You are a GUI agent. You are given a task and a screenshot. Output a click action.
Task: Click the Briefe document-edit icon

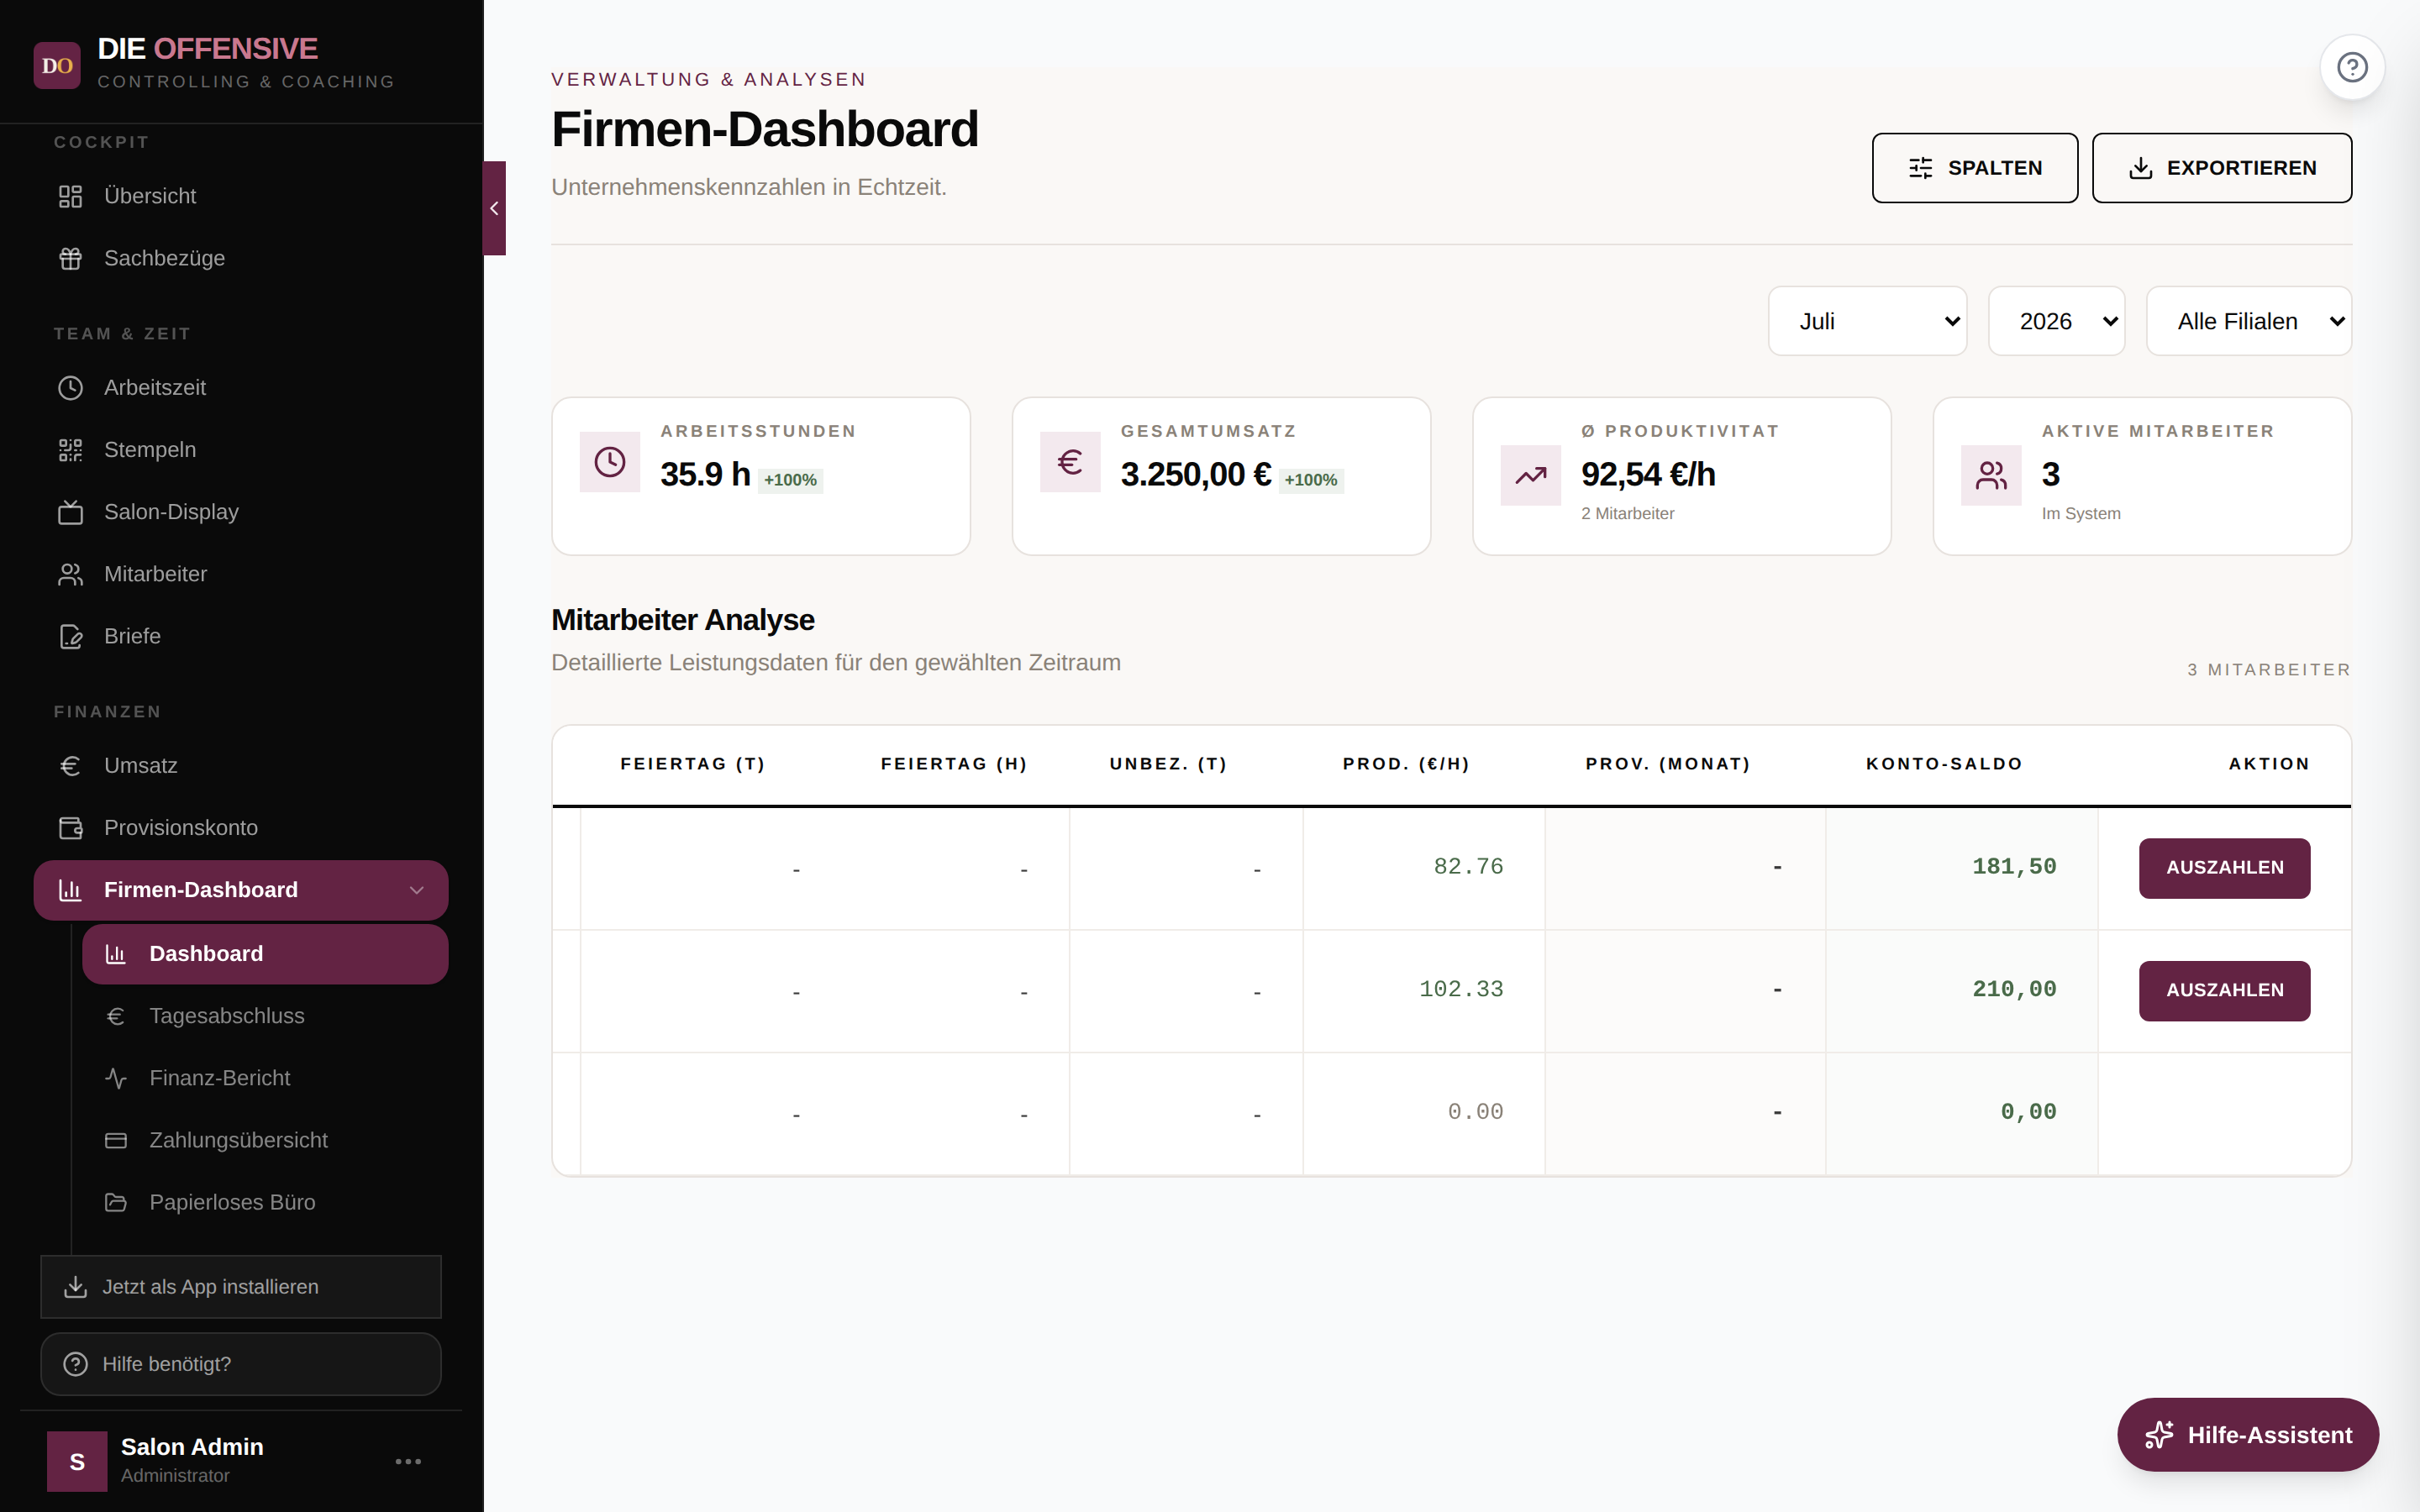coord(70,636)
